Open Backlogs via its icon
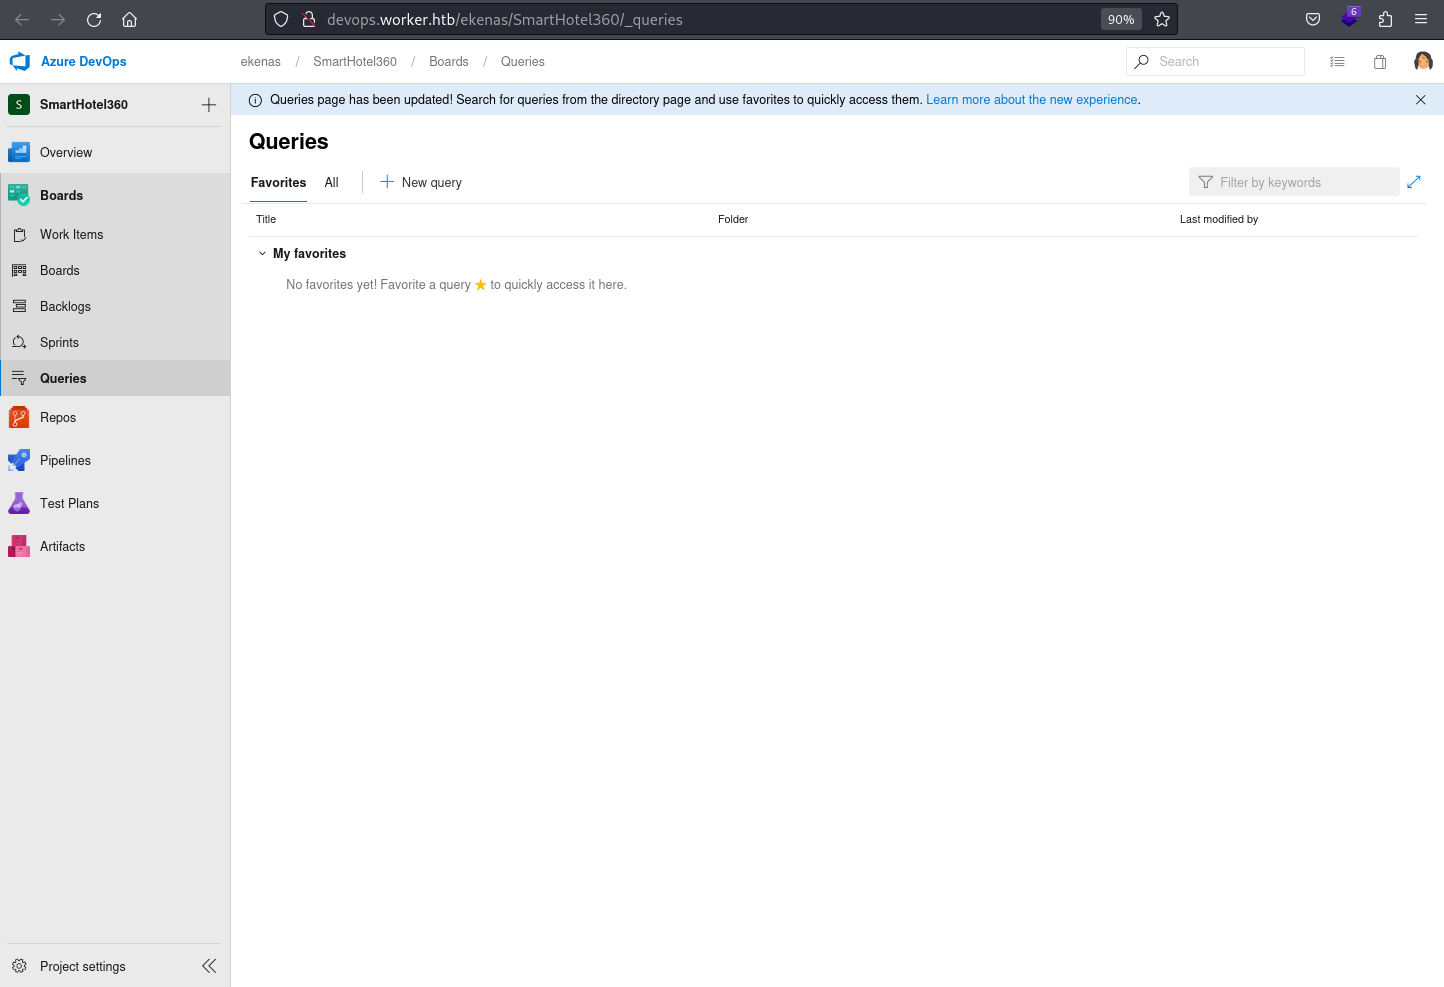This screenshot has width=1444, height=987. point(19,306)
